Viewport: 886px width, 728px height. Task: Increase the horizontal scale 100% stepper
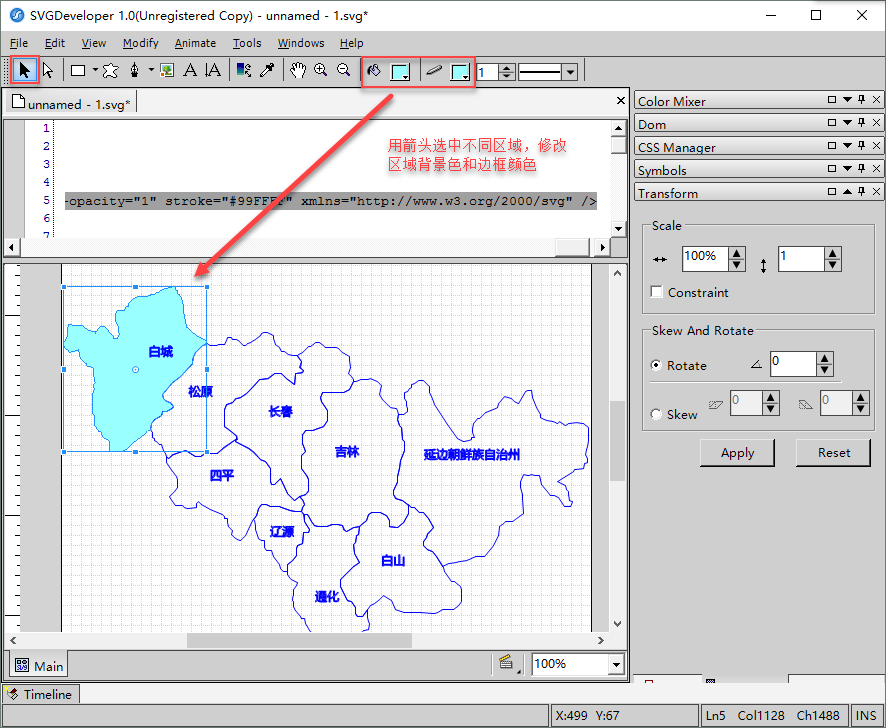(736, 253)
